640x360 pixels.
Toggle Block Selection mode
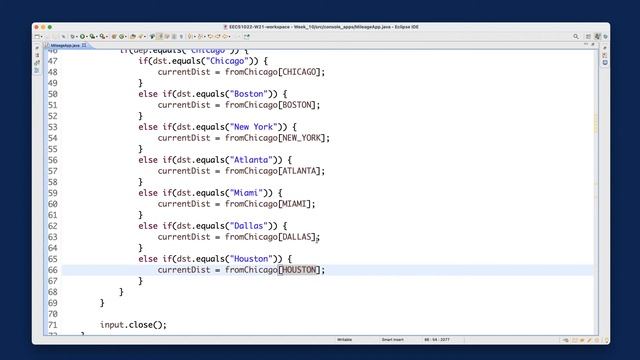pyautogui.click(x=174, y=36)
